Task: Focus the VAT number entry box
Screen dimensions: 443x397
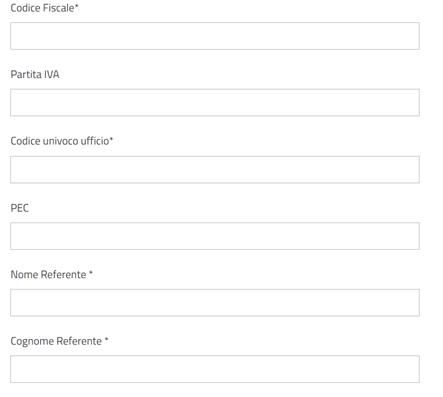Action: (x=215, y=103)
